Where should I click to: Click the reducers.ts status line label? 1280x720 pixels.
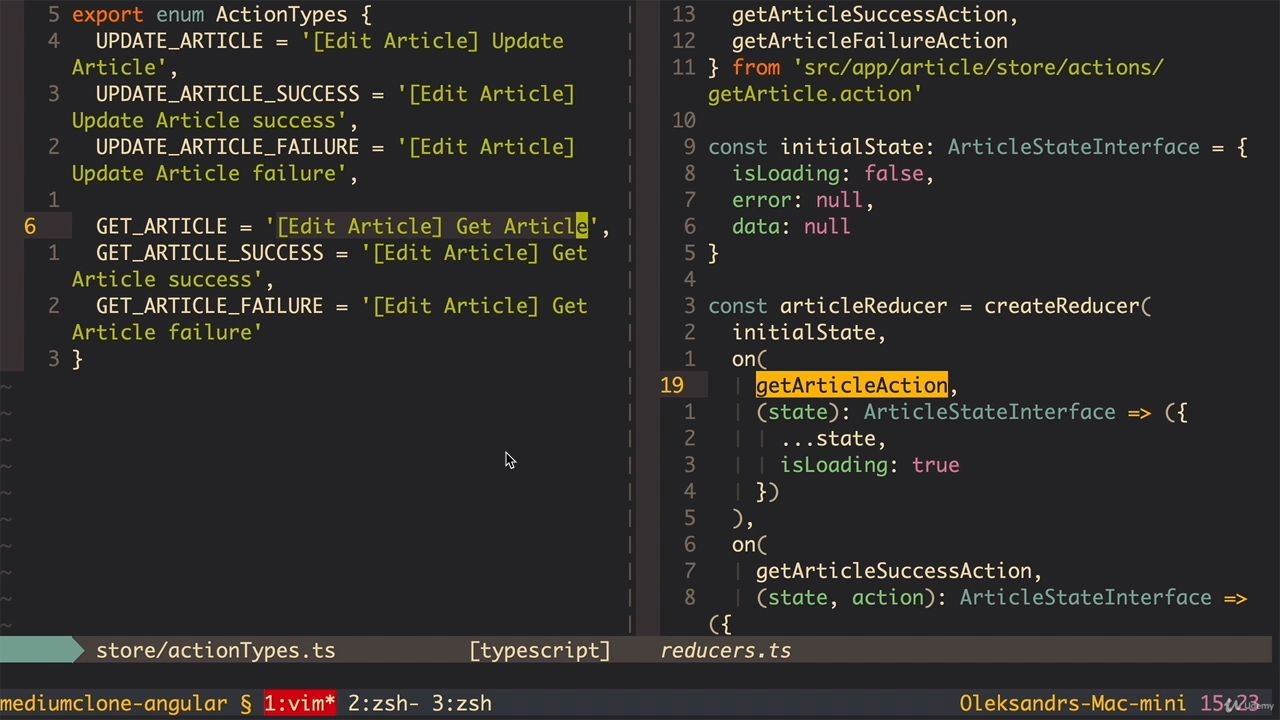[726, 650]
